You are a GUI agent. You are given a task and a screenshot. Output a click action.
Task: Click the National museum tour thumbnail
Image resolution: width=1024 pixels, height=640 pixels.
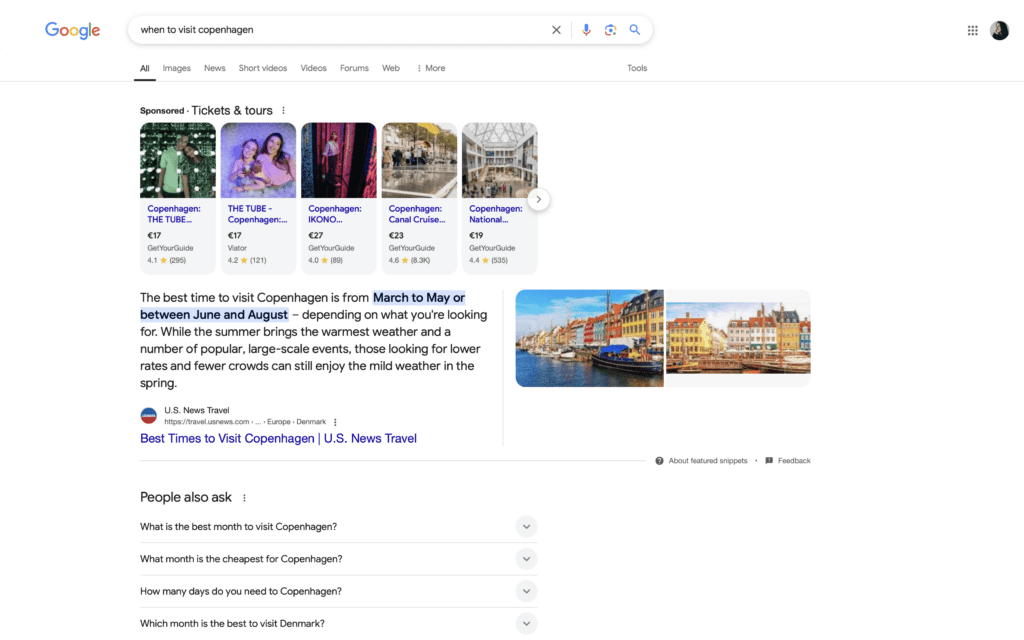[500, 160]
